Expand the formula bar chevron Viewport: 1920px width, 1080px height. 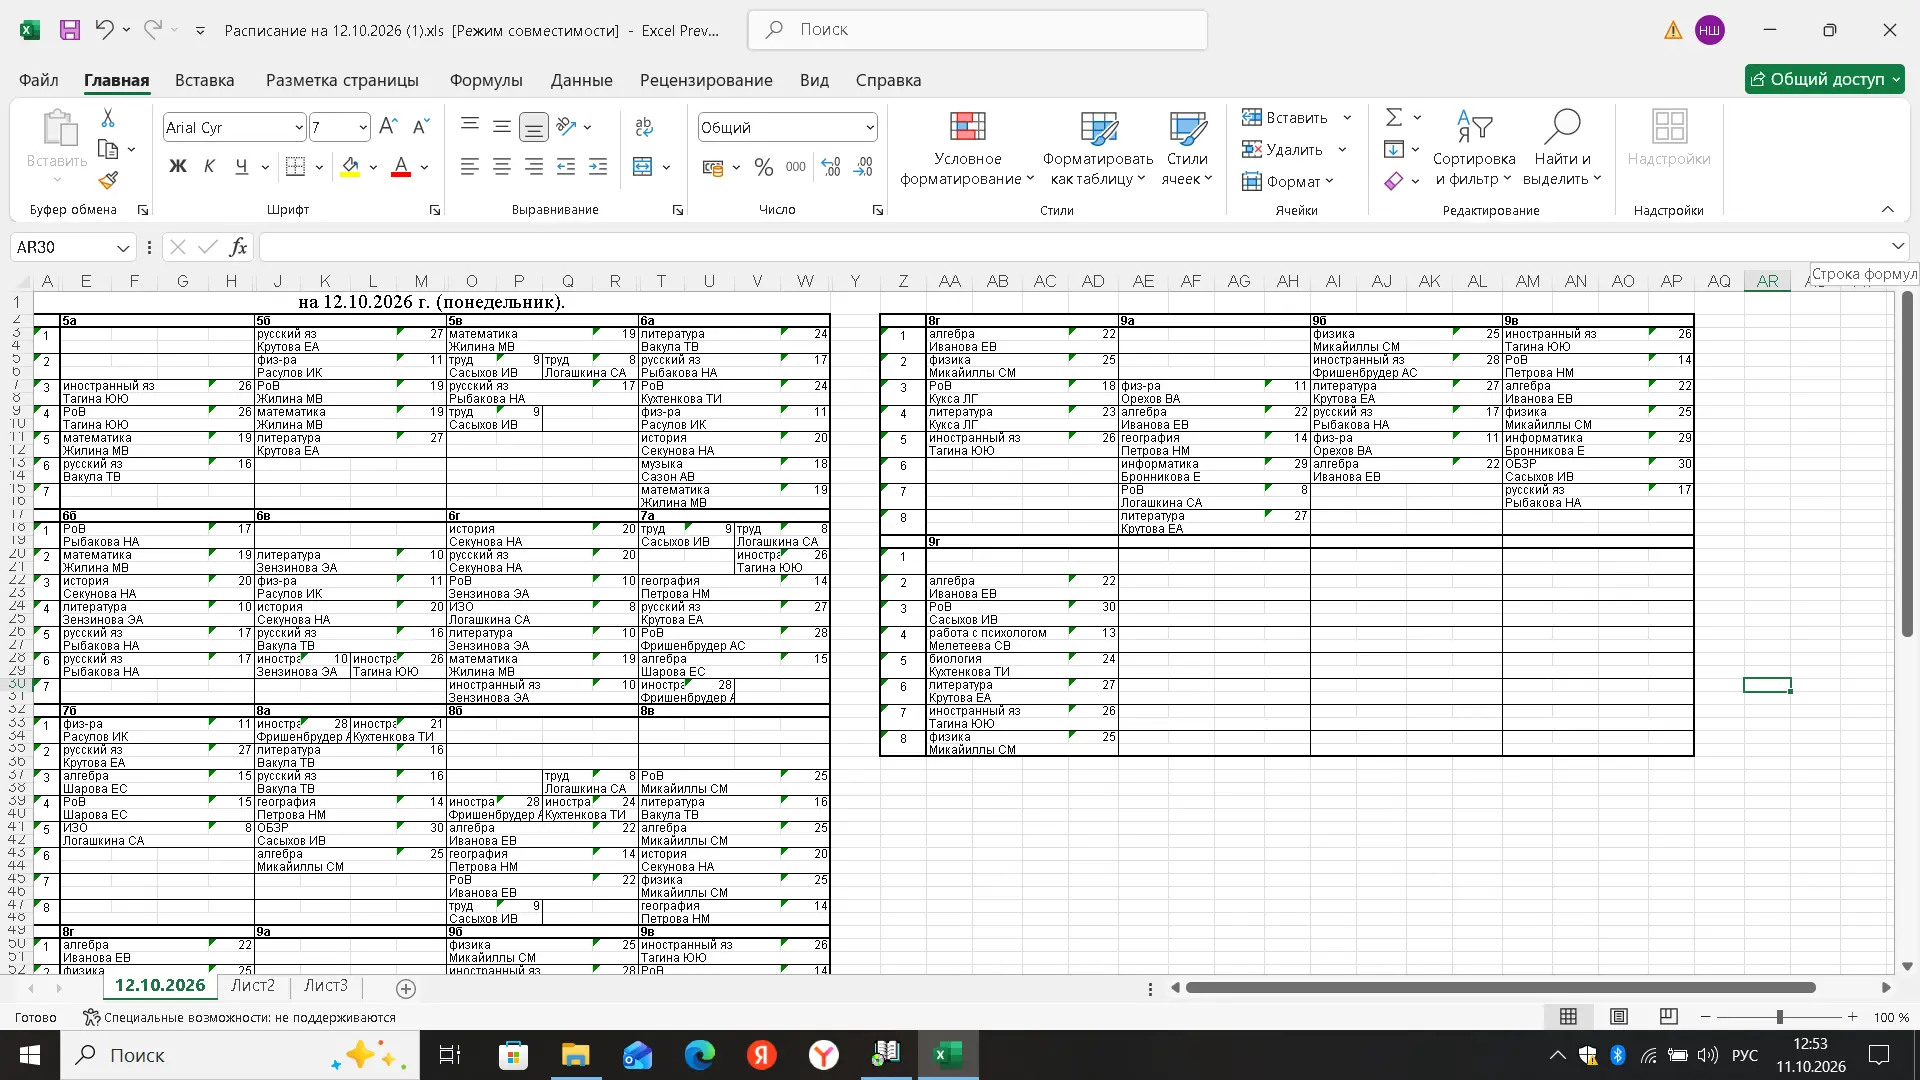pos(1897,246)
